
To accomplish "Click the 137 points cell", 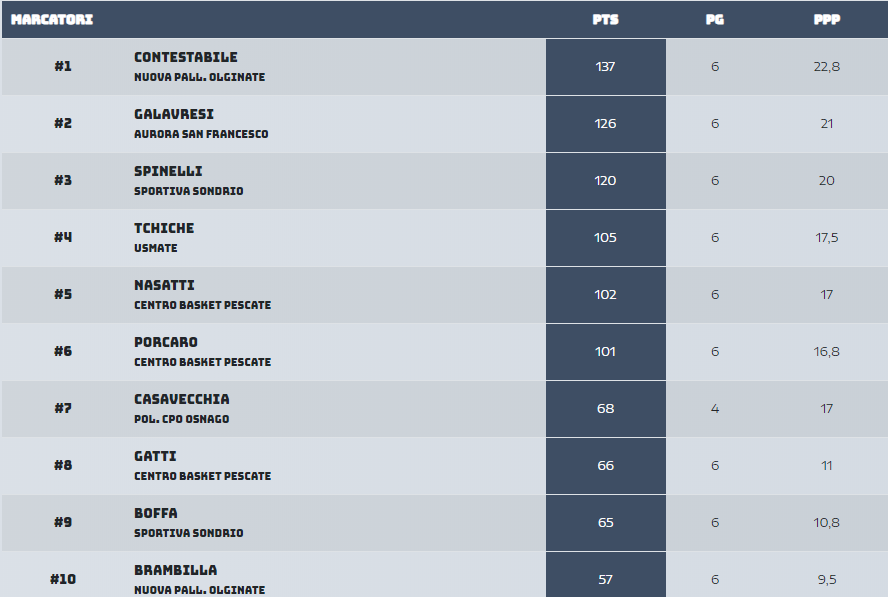I will point(605,67).
